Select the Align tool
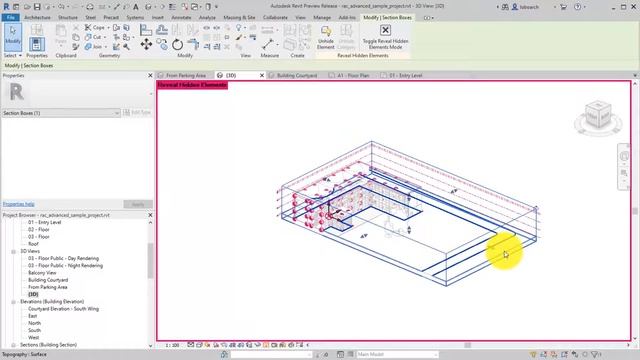 (x=146, y=29)
